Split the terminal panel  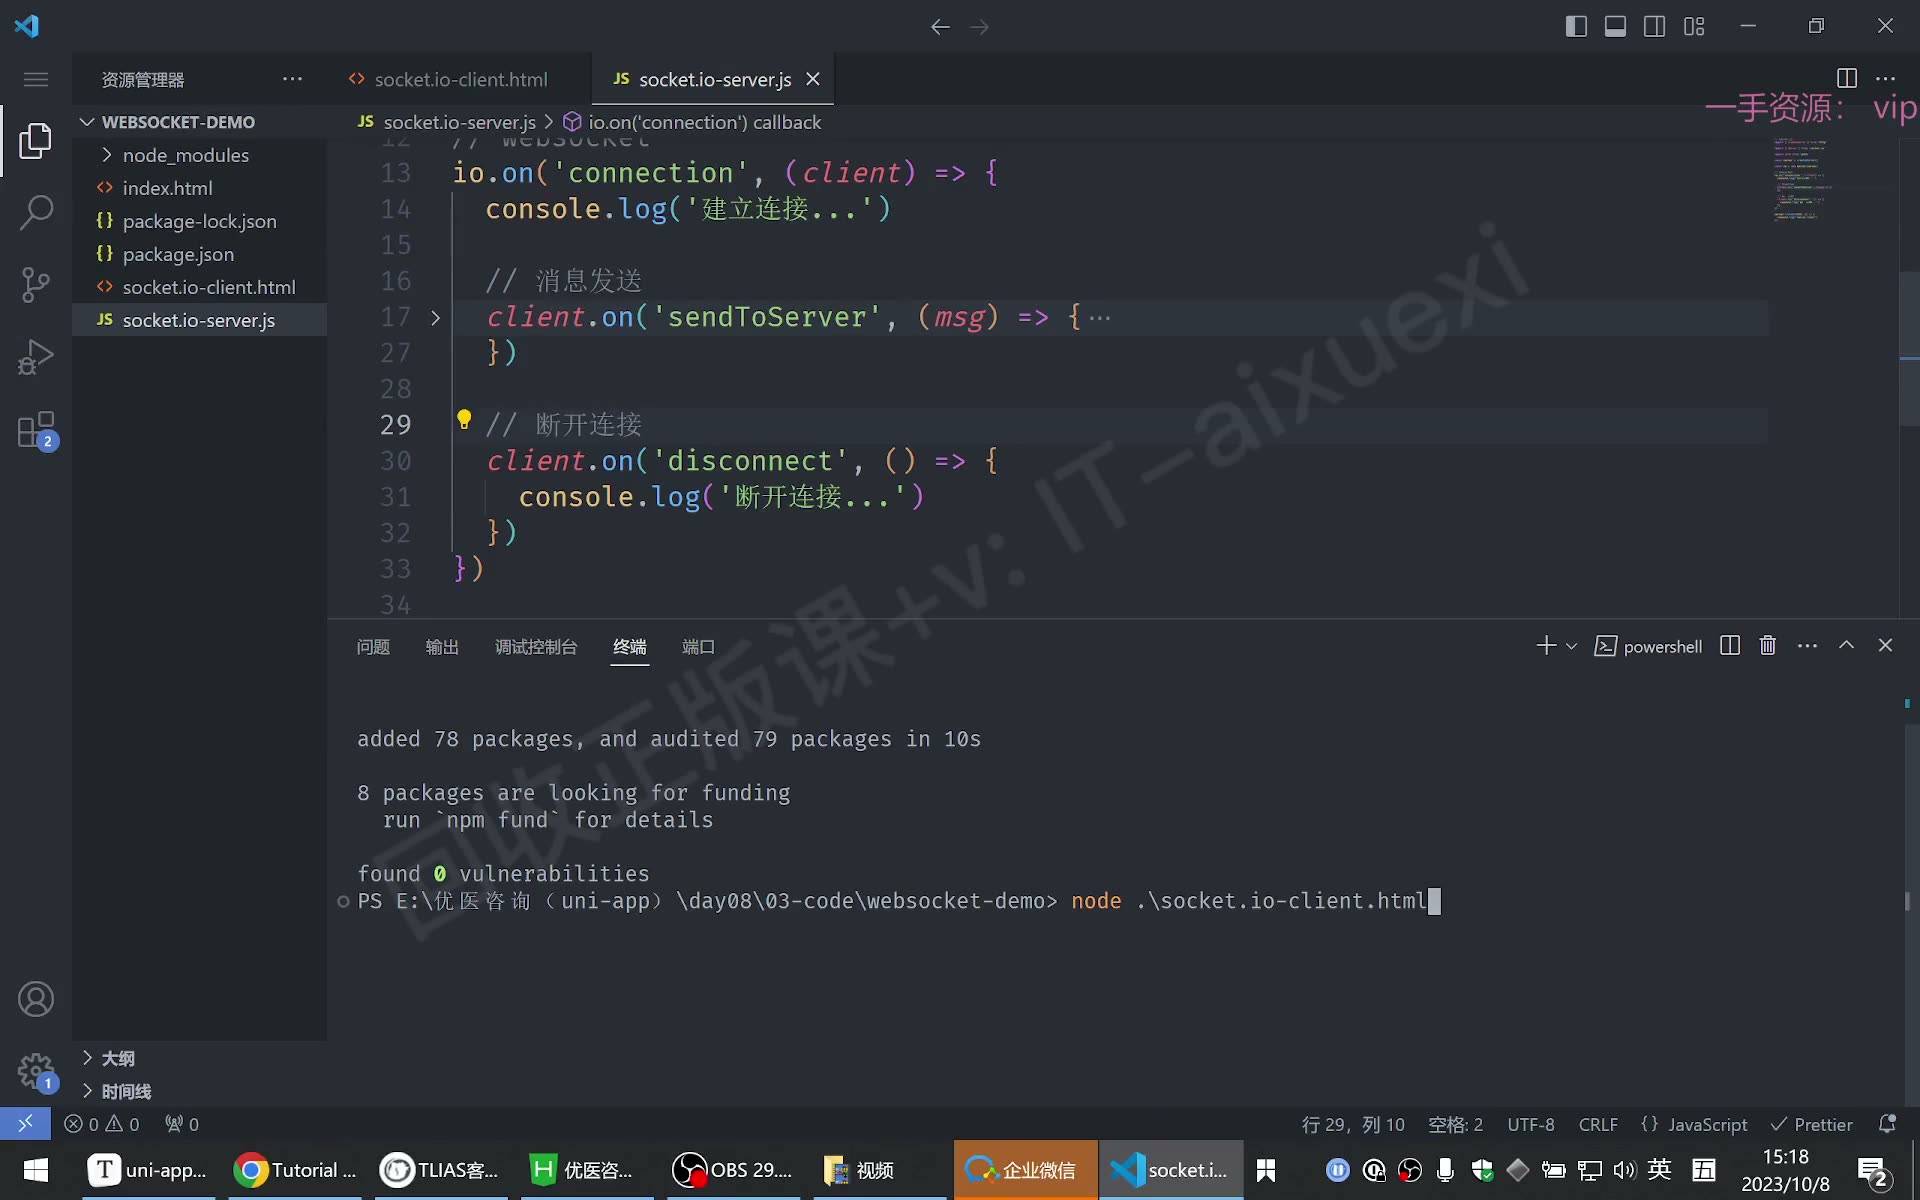[1730, 646]
